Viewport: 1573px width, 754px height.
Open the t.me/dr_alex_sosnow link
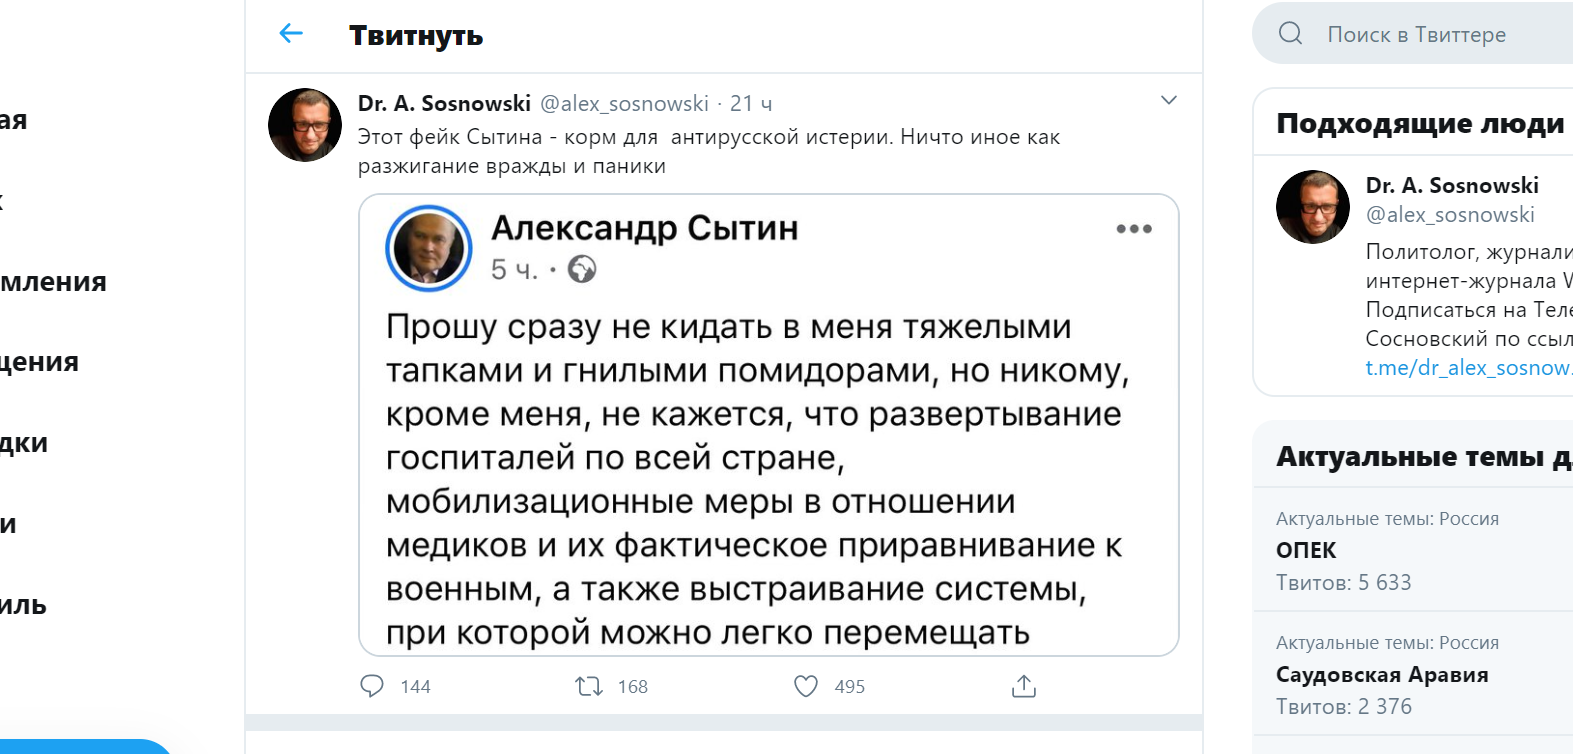(x=1468, y=368)
